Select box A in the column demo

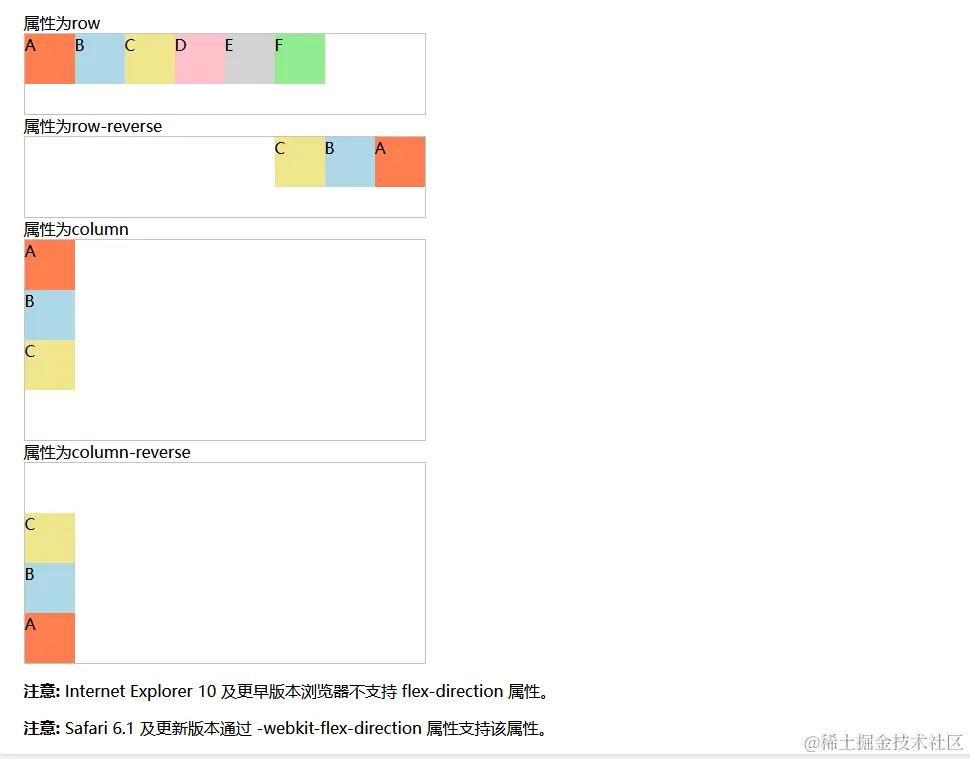click(49, 265)
